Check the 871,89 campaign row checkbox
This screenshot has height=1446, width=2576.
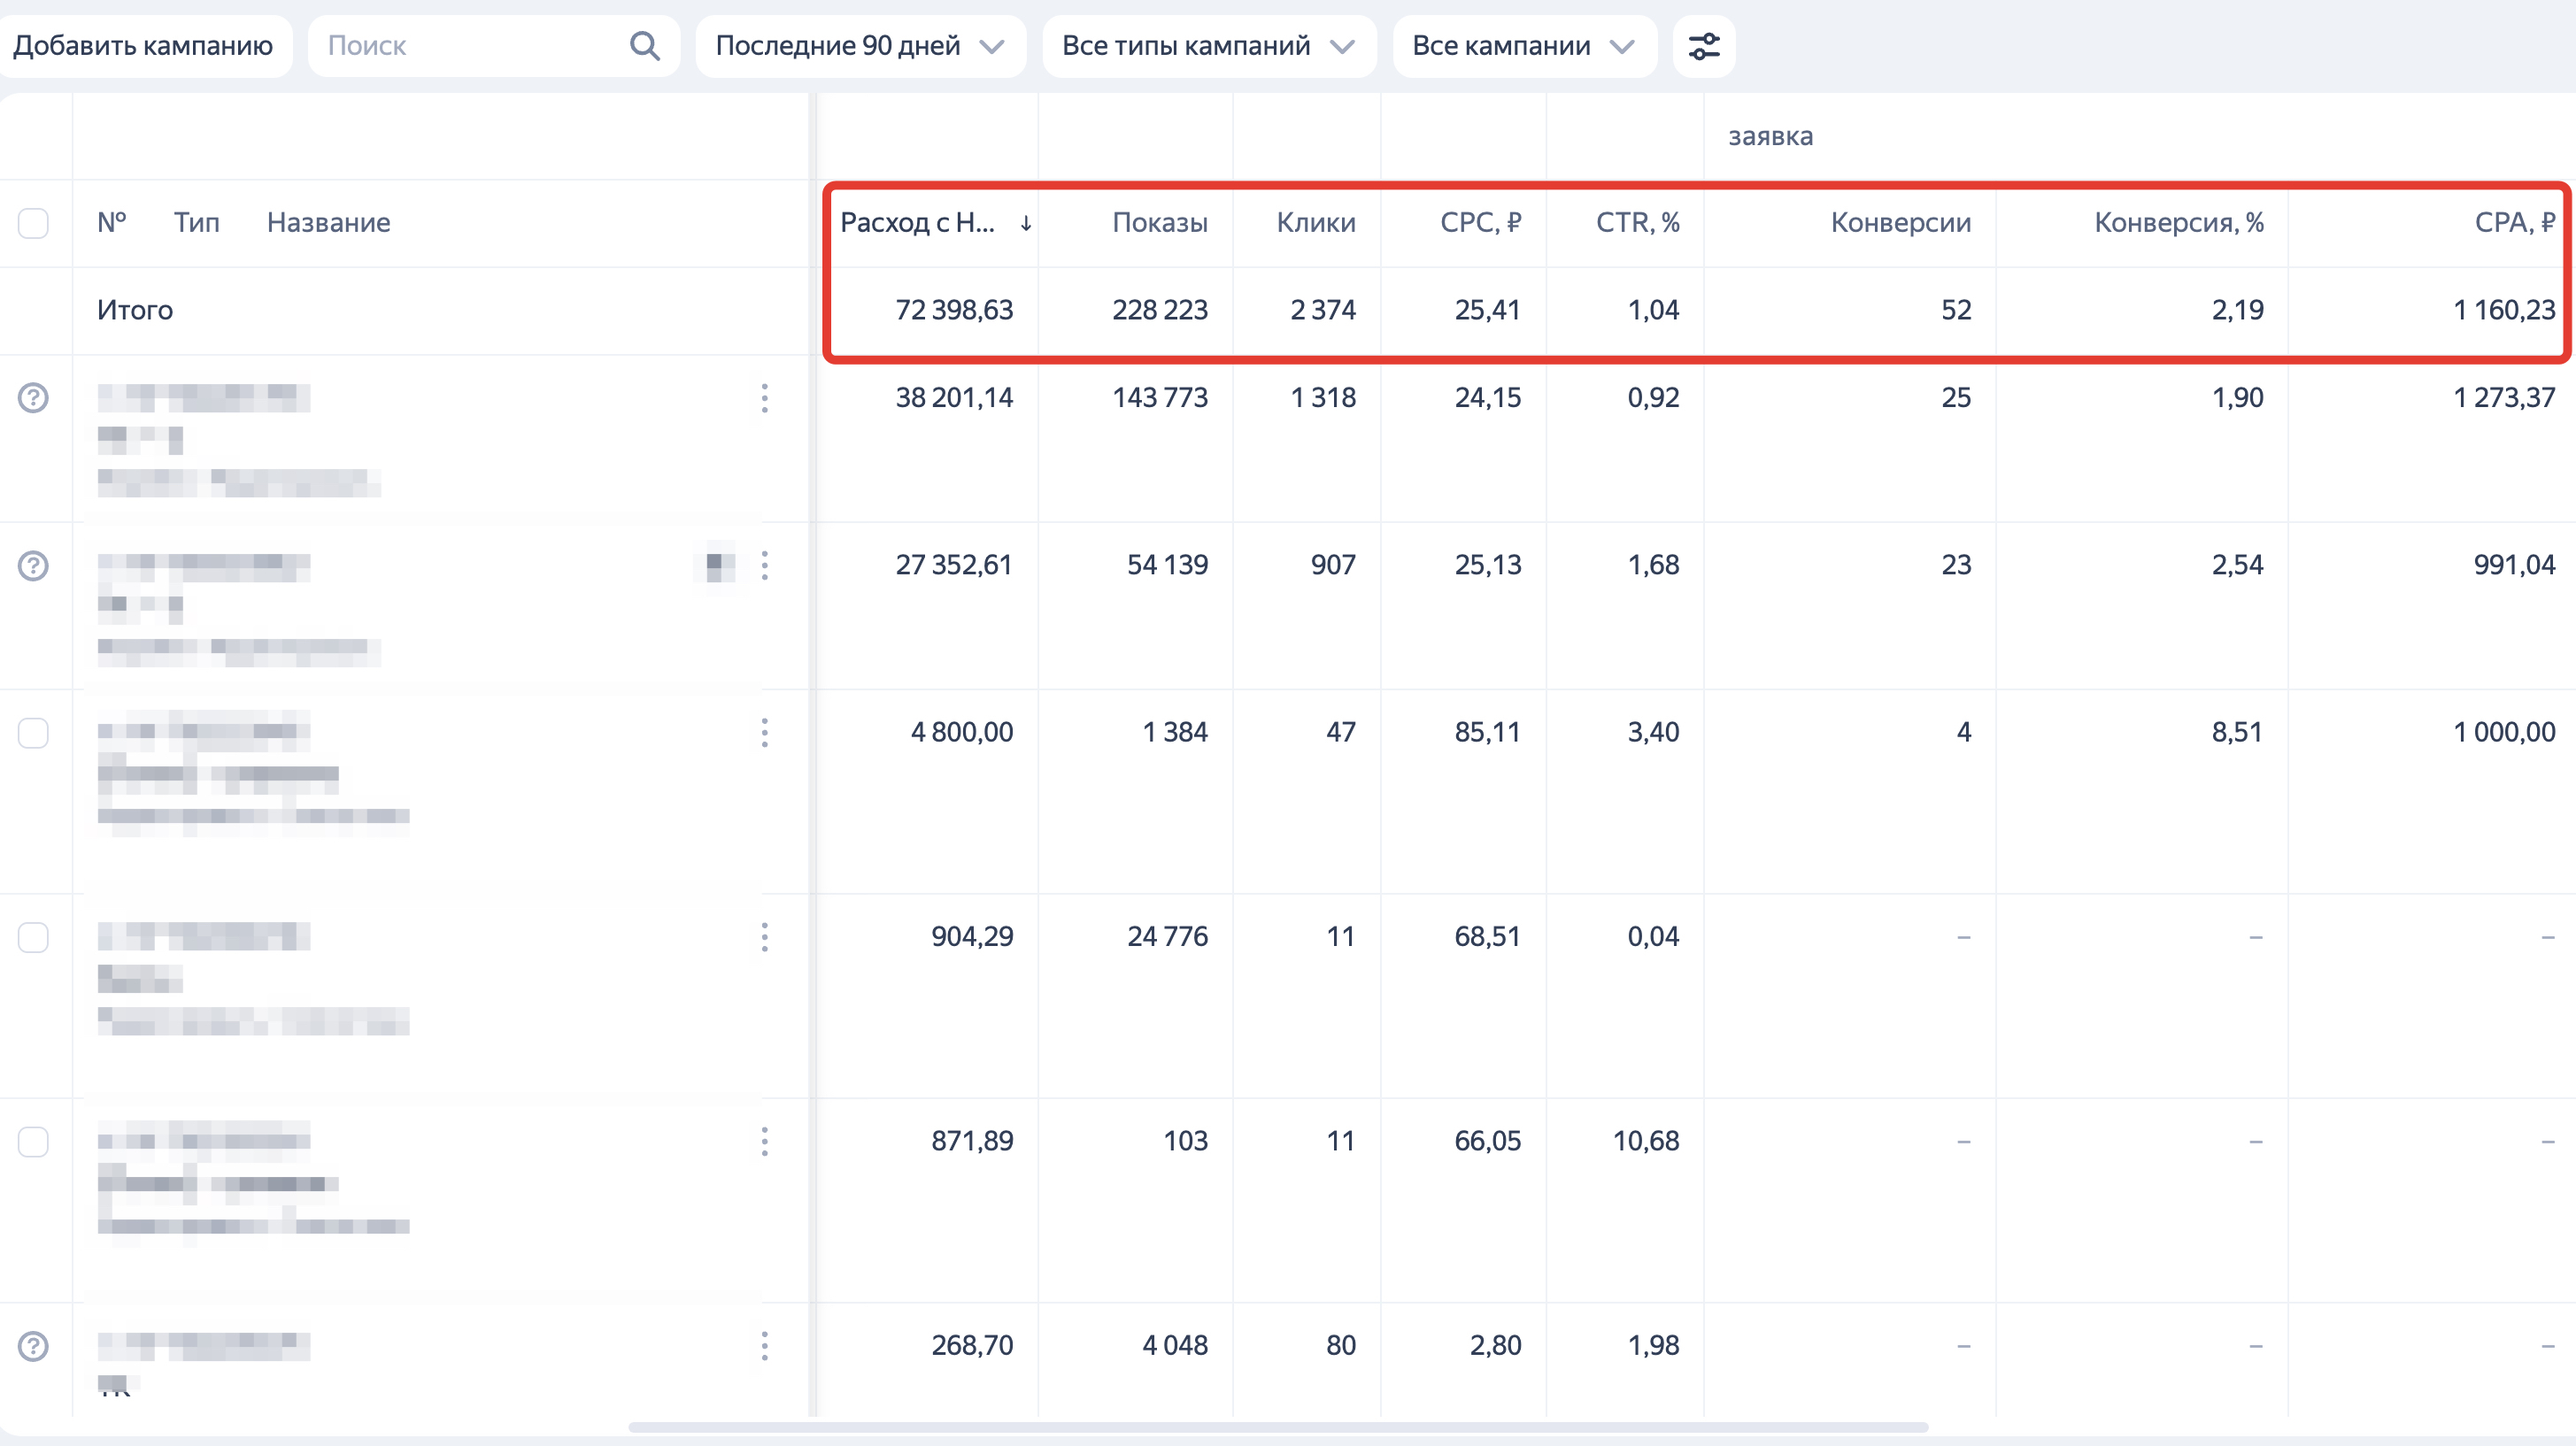(x=33, y=1142)
